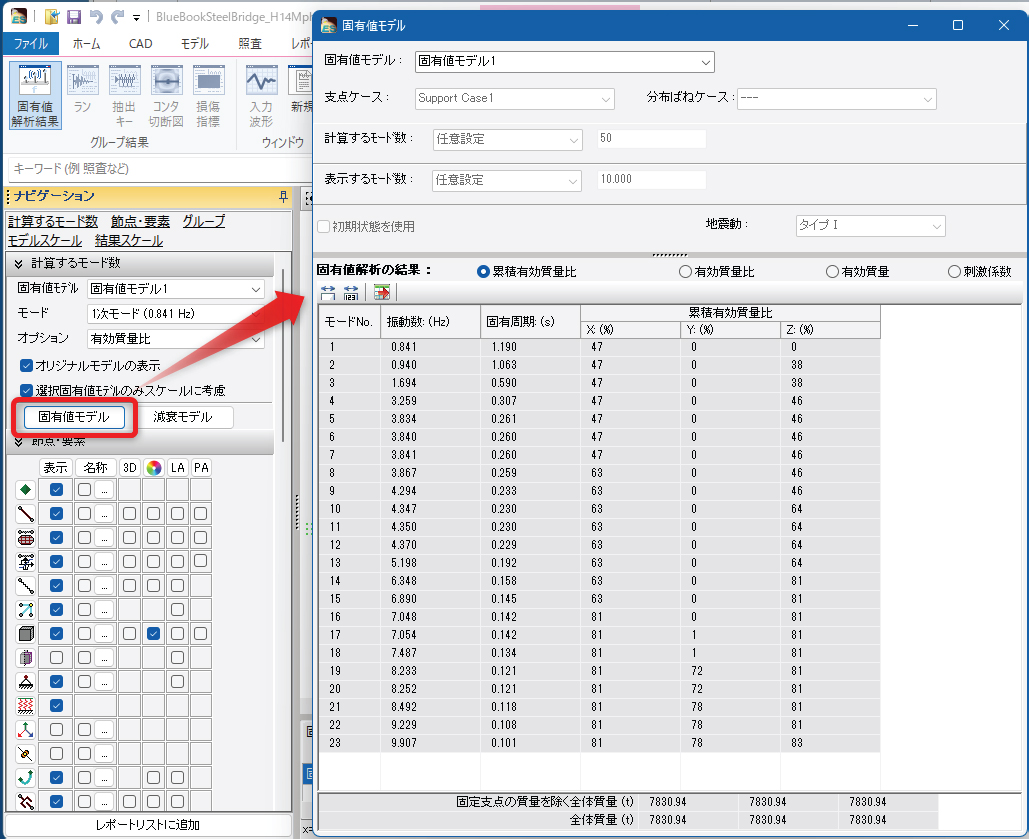Click the cyan diagonal link element icon
This screenshot has width=1029, height=839.
pos(26,610)
